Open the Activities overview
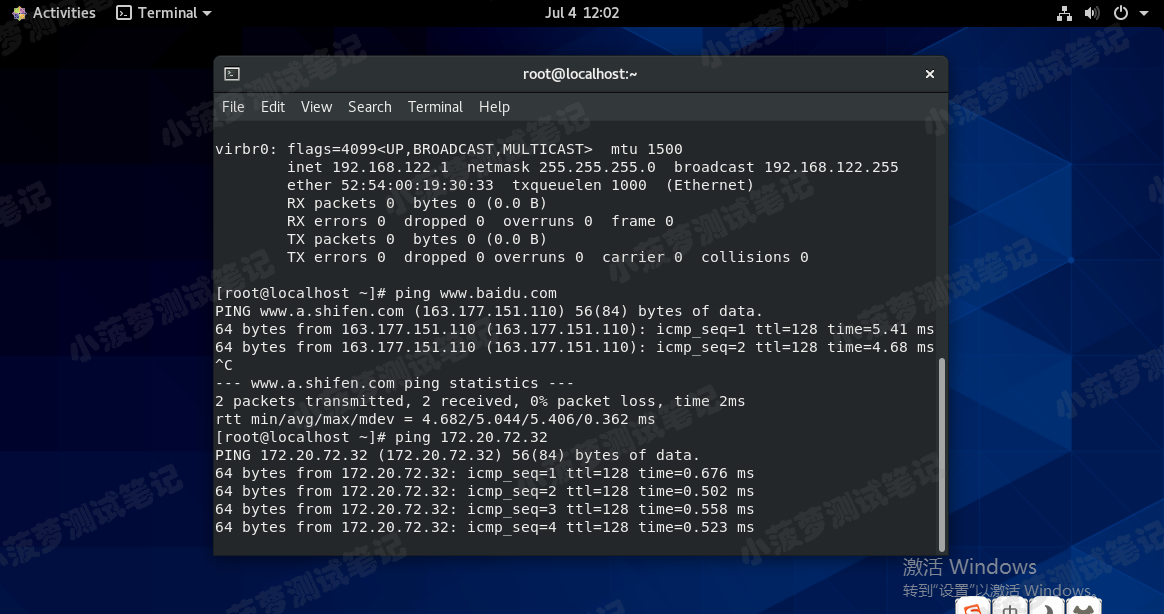1164x614 pixels. click(x=54, y=13)
